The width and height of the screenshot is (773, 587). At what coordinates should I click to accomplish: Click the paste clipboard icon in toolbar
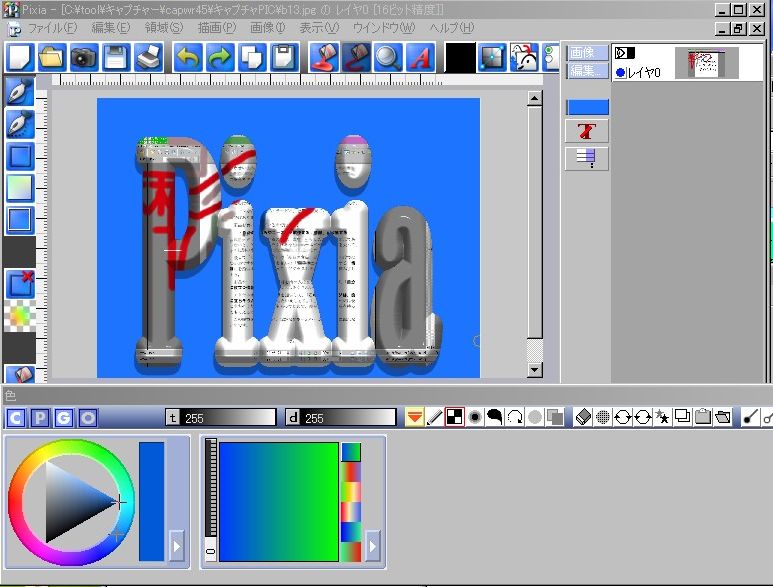(x=284, y=58)
